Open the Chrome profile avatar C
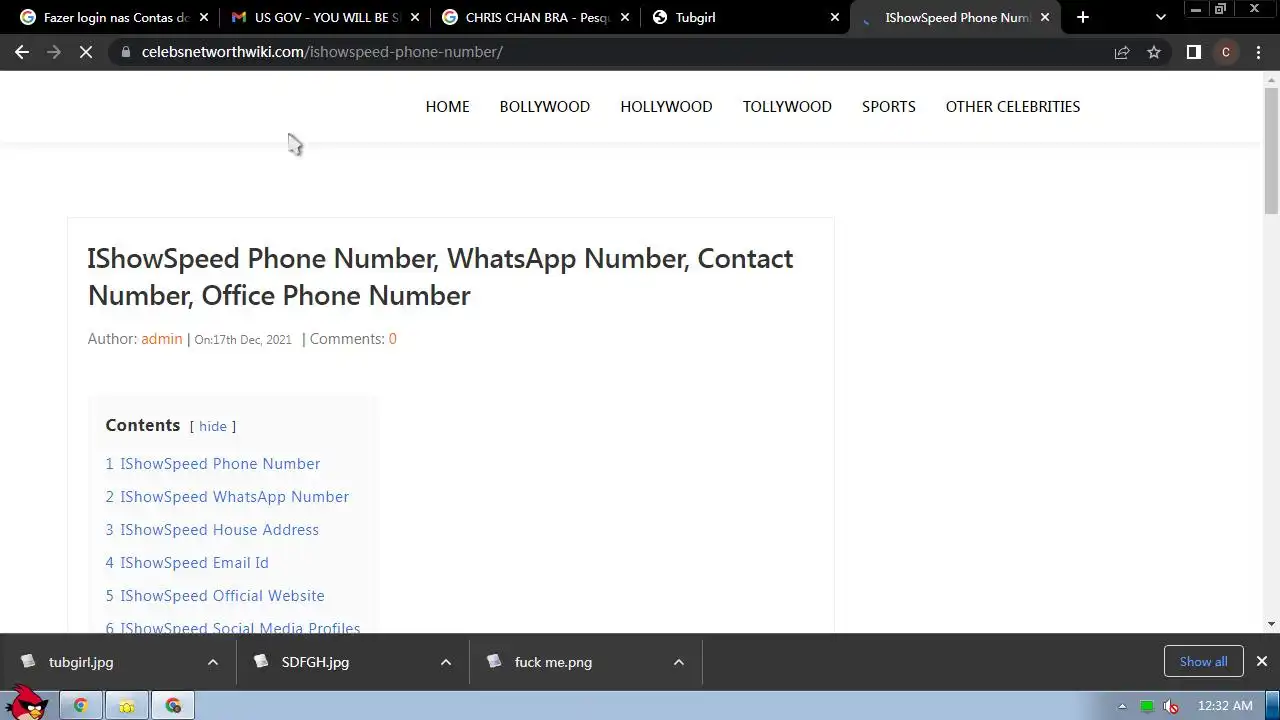 [x=1226, y=52]
